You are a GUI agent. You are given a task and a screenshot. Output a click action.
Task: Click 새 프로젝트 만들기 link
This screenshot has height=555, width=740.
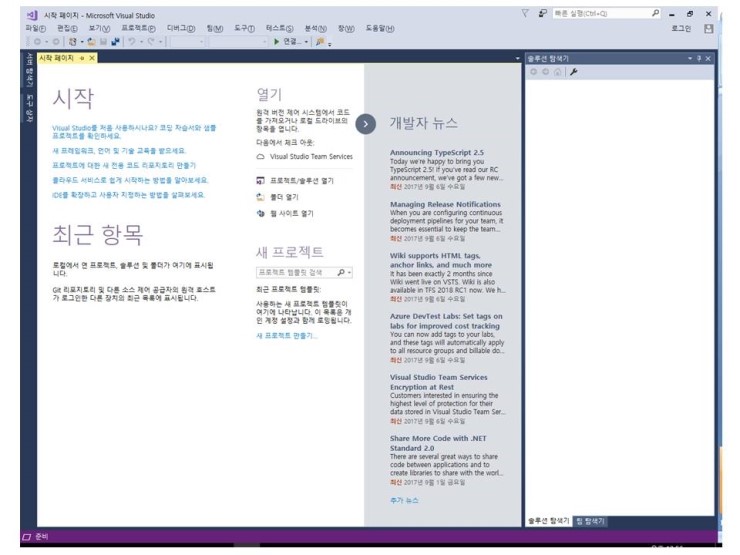click(x=286, y=336)
